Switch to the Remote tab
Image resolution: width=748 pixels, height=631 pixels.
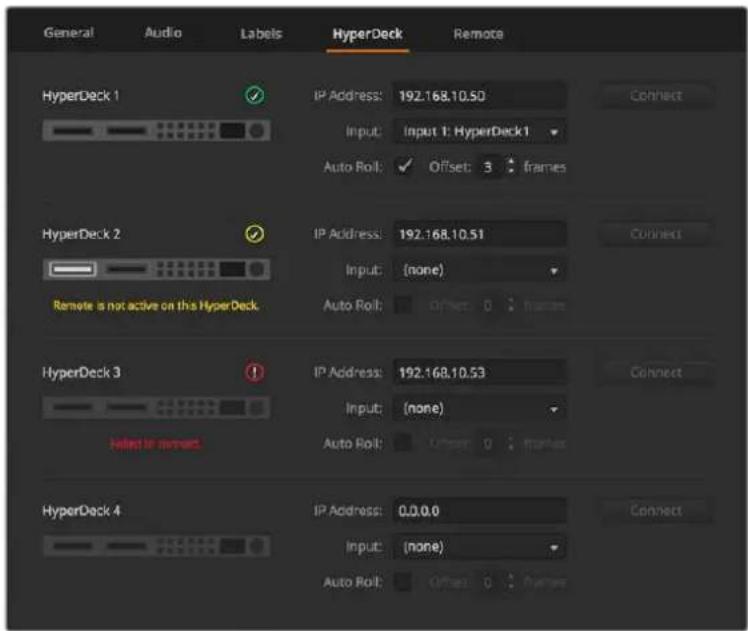click(x=478, y=34)
